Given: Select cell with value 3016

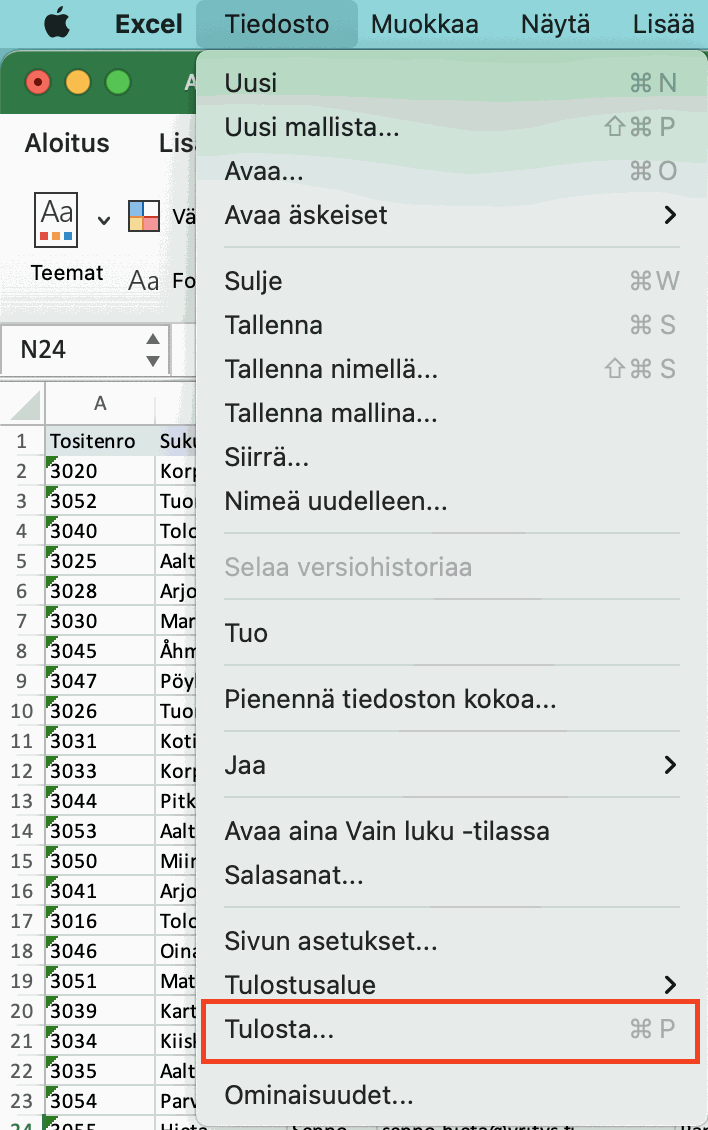Looking at the screenshot, I should click(x=100, y=921).
